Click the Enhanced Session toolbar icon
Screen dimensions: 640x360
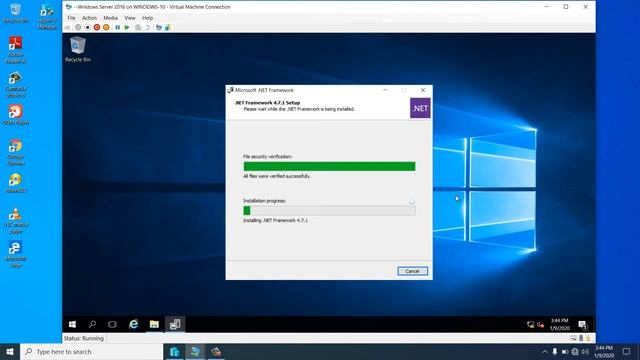[x=159, y=27]
